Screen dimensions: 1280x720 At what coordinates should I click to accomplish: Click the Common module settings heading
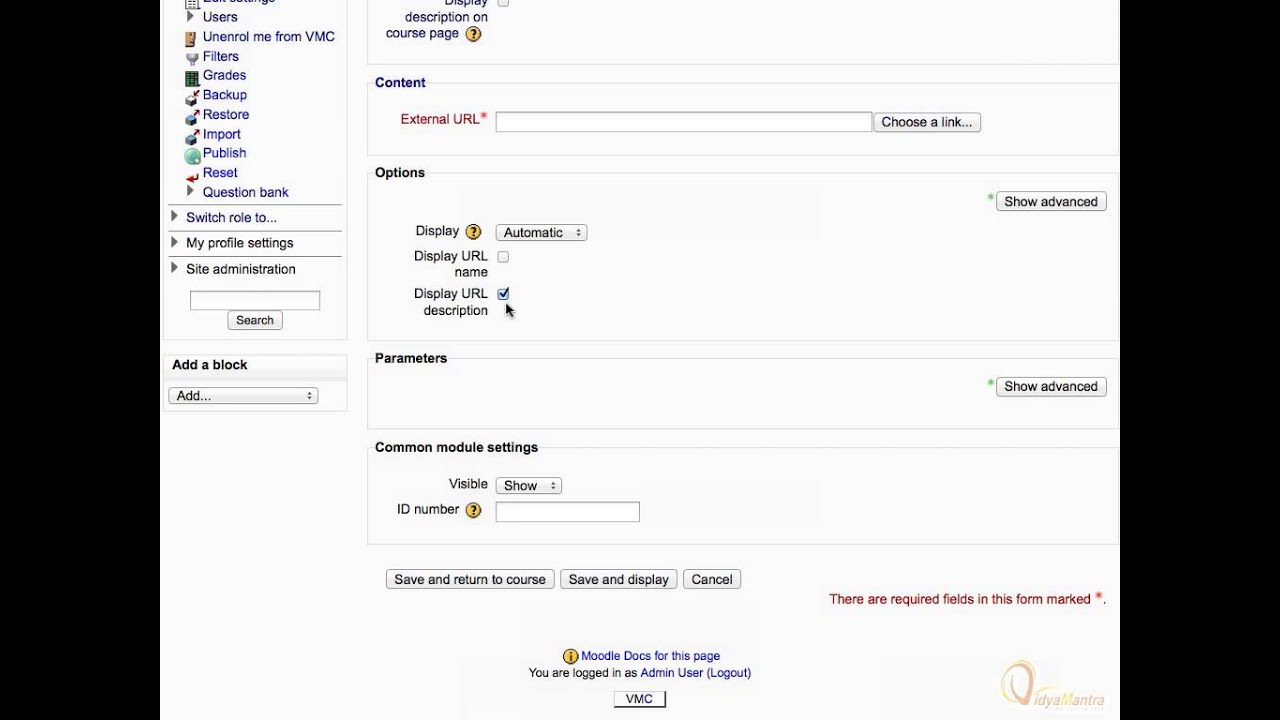[x=456, y=447]
